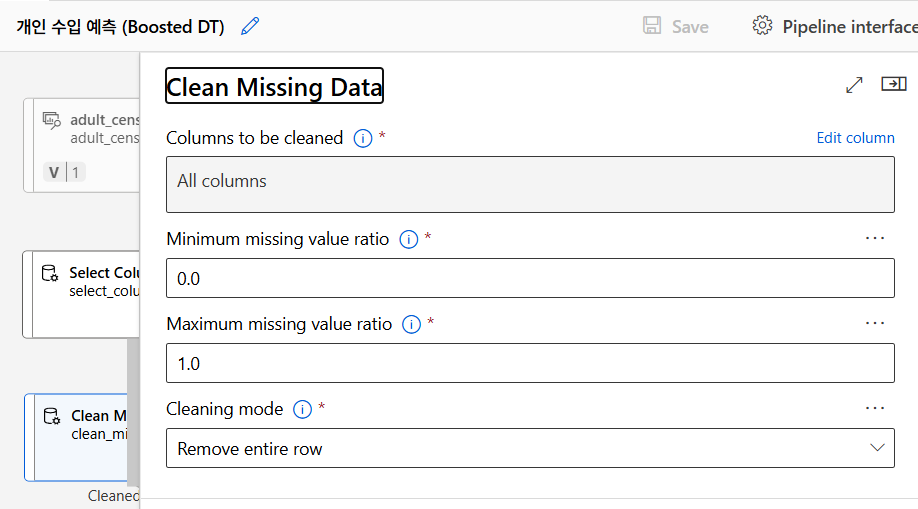Show info for Cleaning mode
The width and height of the screenshot is (918, 509).
(303, 410)
